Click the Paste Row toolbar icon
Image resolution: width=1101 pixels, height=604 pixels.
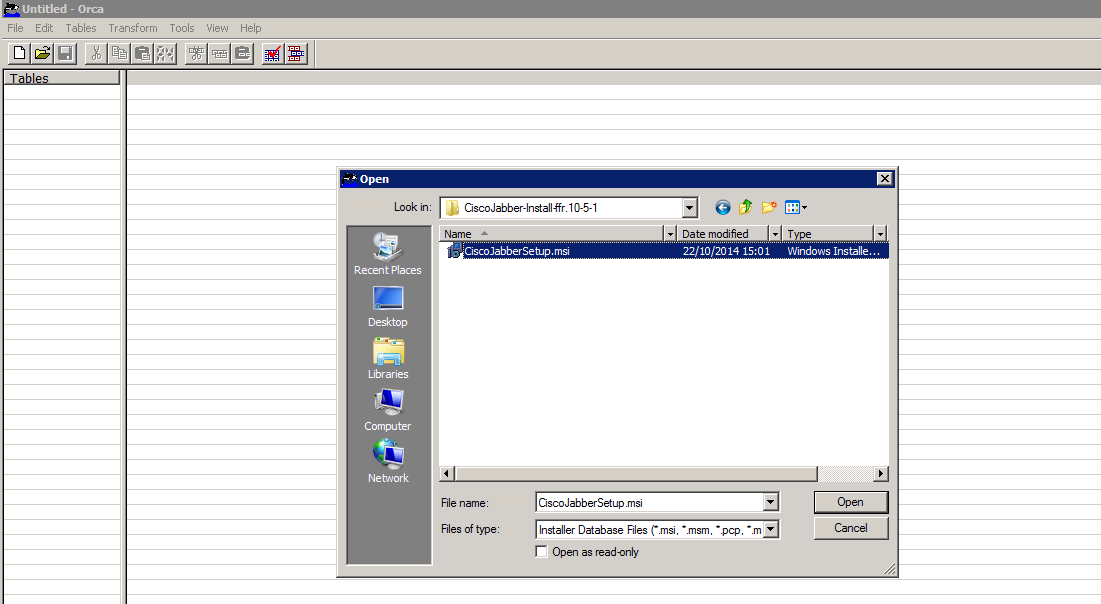[243, 53]
